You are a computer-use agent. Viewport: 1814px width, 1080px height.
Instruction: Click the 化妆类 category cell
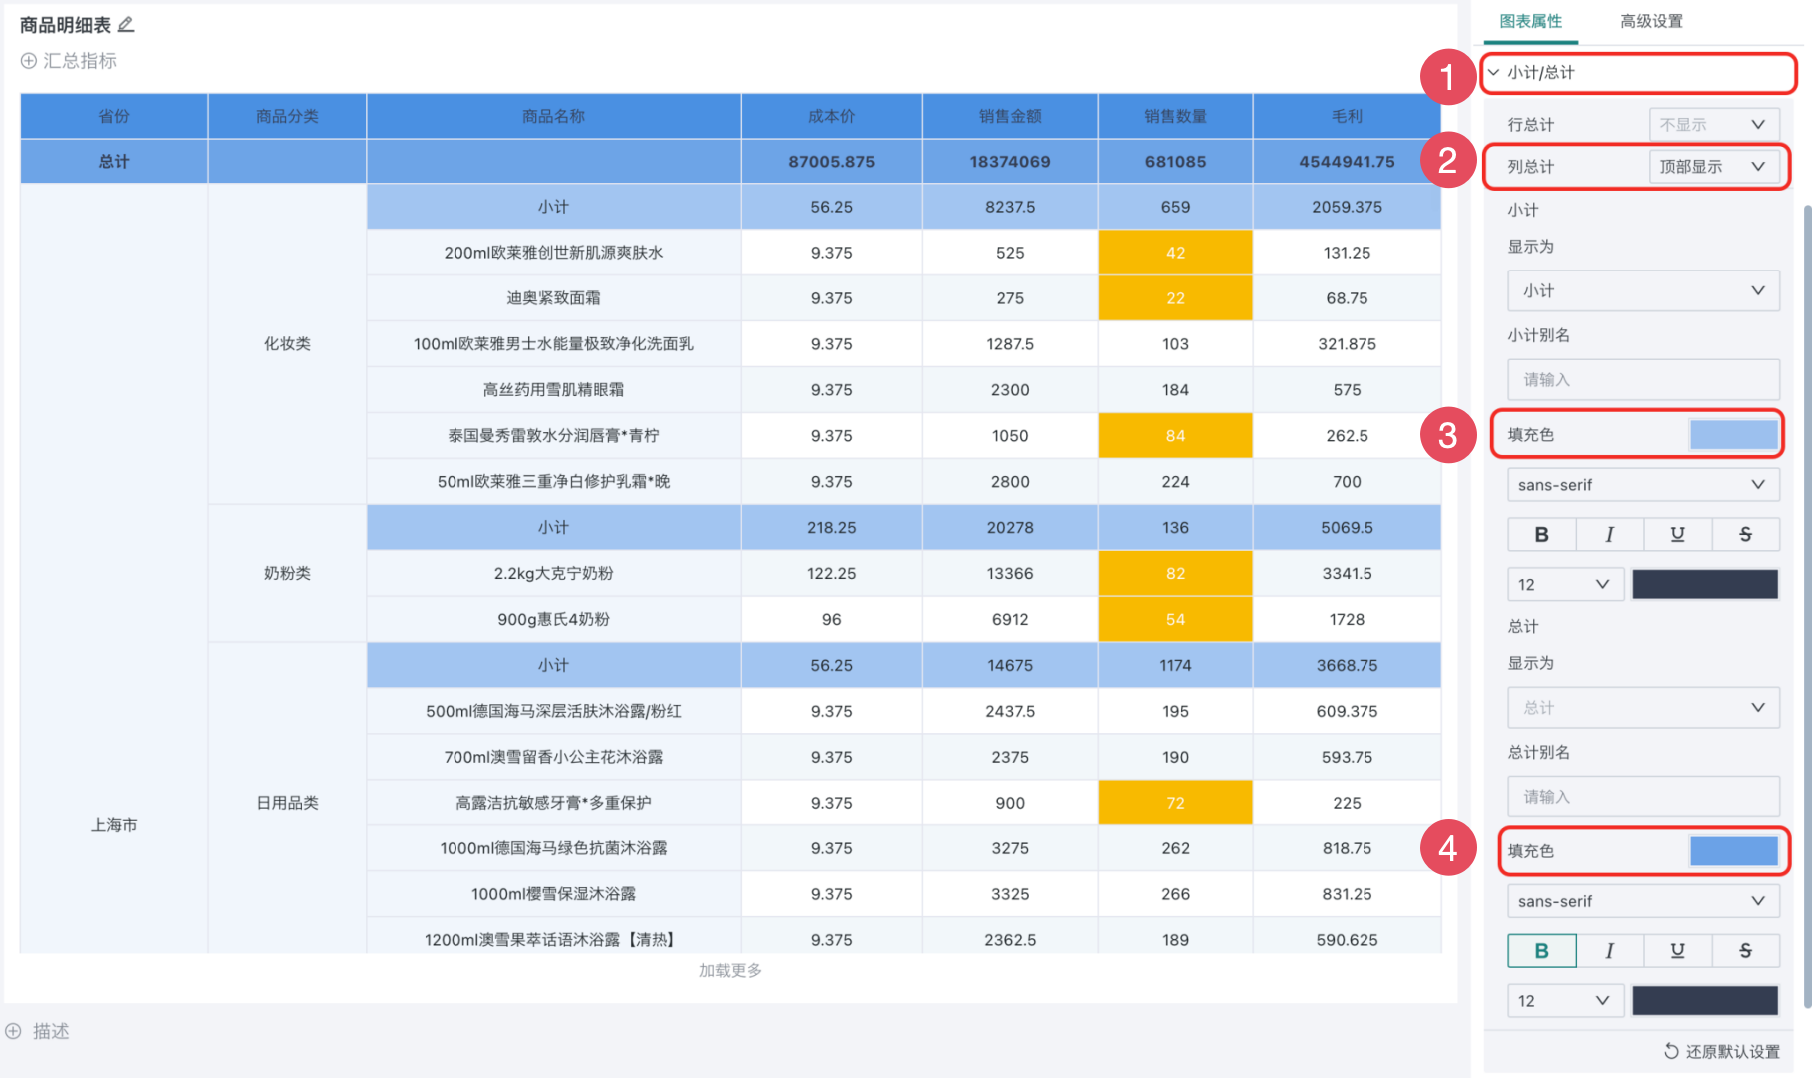pyautogui.click(x=287, y=343)
